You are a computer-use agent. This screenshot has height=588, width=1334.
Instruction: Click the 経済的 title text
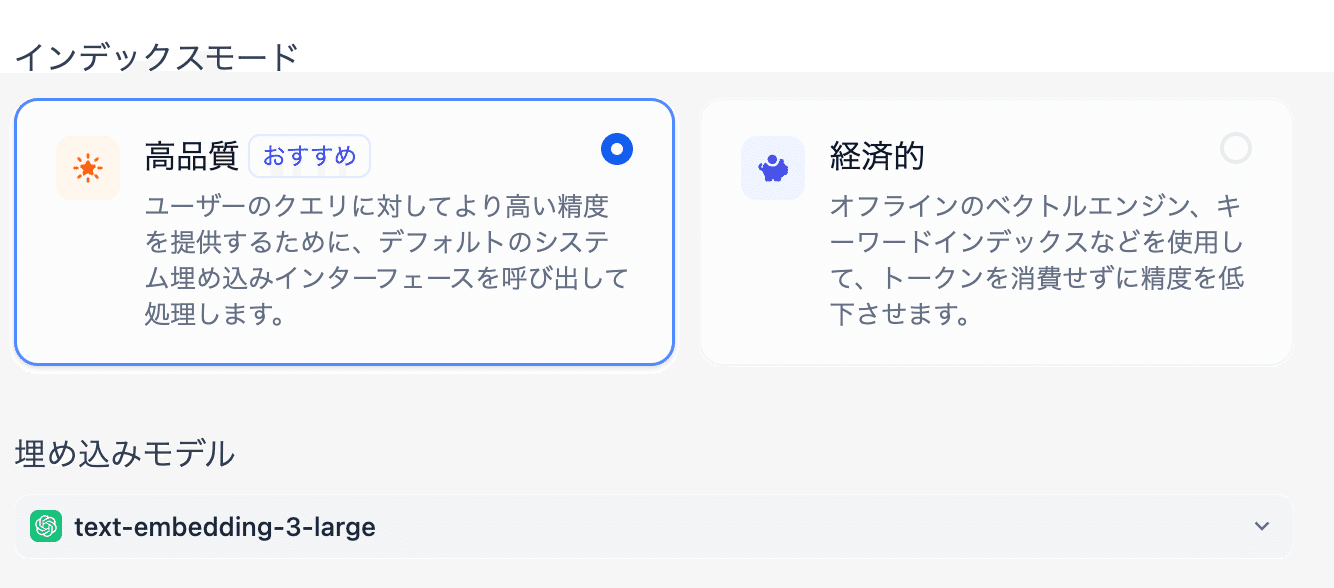click(877, 156)
